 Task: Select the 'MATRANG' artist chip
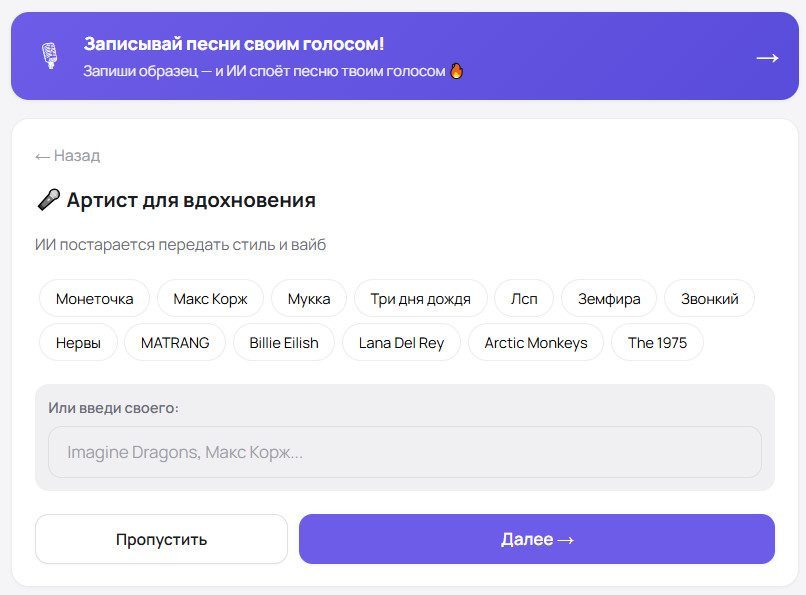click(x=175, y=343)
